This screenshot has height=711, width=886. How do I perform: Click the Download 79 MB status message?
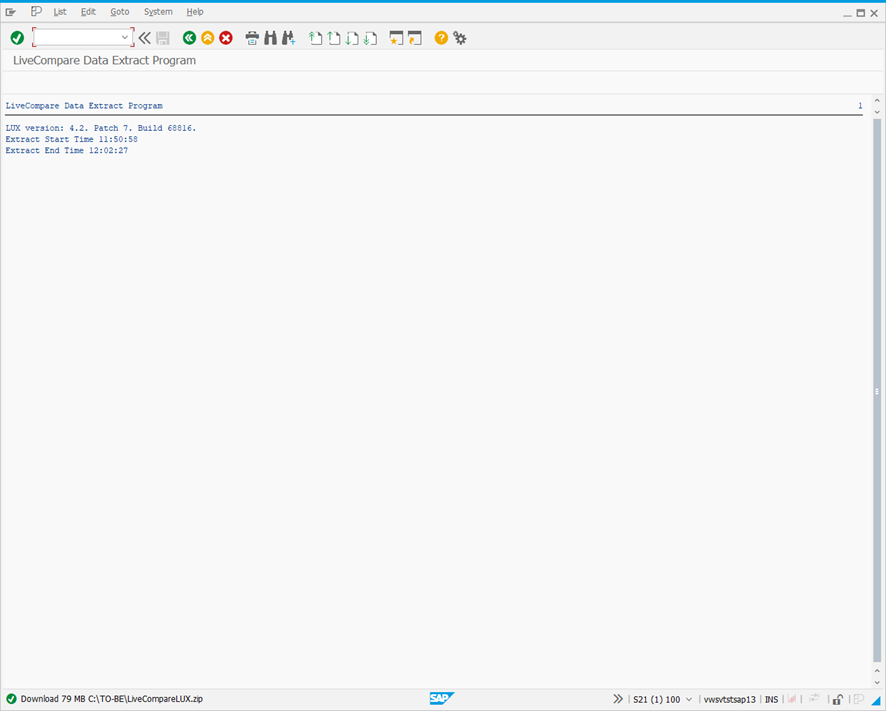(112, 699)
